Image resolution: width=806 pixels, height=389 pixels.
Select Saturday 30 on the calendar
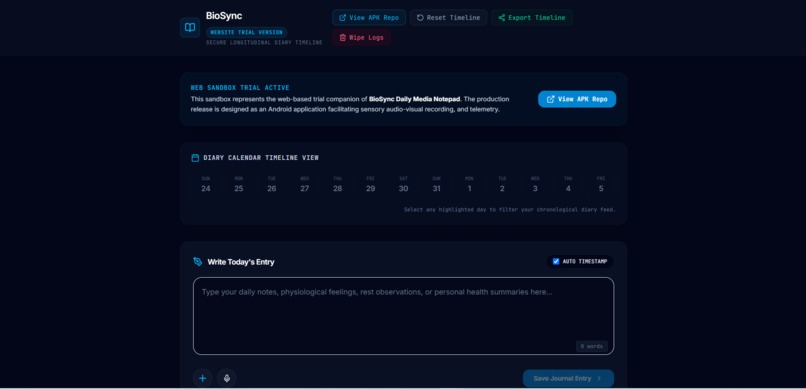point(404,184)
